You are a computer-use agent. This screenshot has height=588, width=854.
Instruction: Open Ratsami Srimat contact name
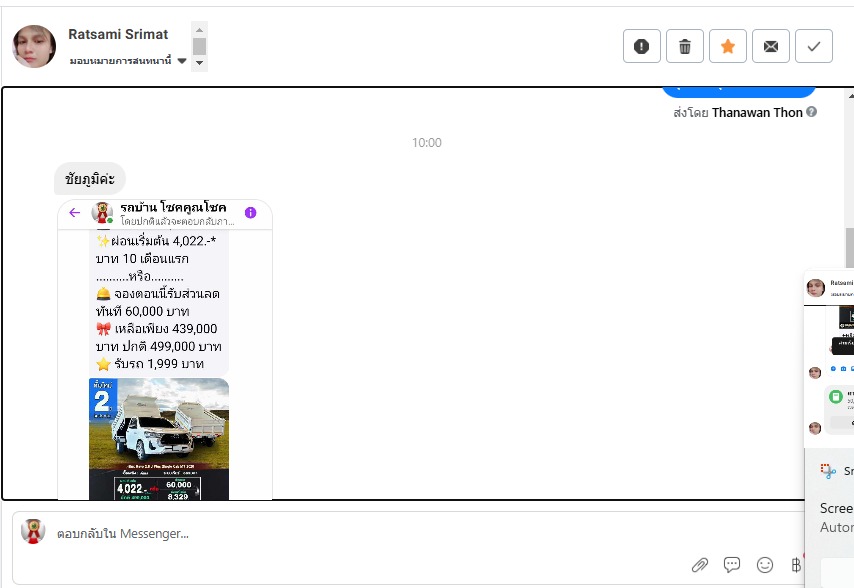118,34
